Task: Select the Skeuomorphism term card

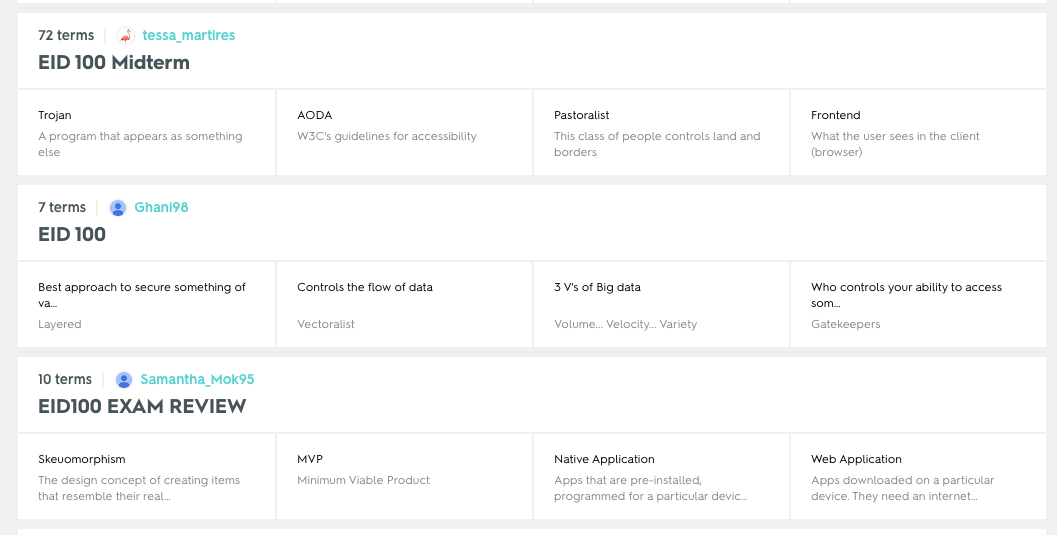Action: pos(147,476)
